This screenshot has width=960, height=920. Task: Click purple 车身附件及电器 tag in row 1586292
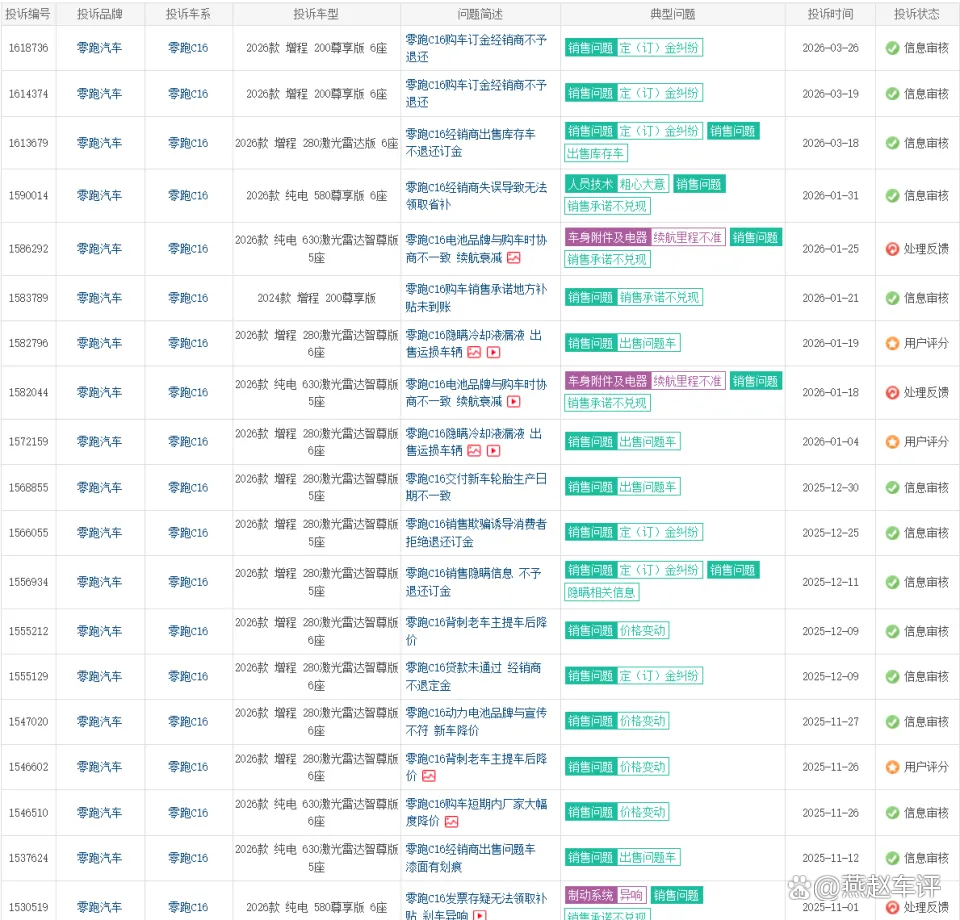pyautogui.click(x=607, y=238)
